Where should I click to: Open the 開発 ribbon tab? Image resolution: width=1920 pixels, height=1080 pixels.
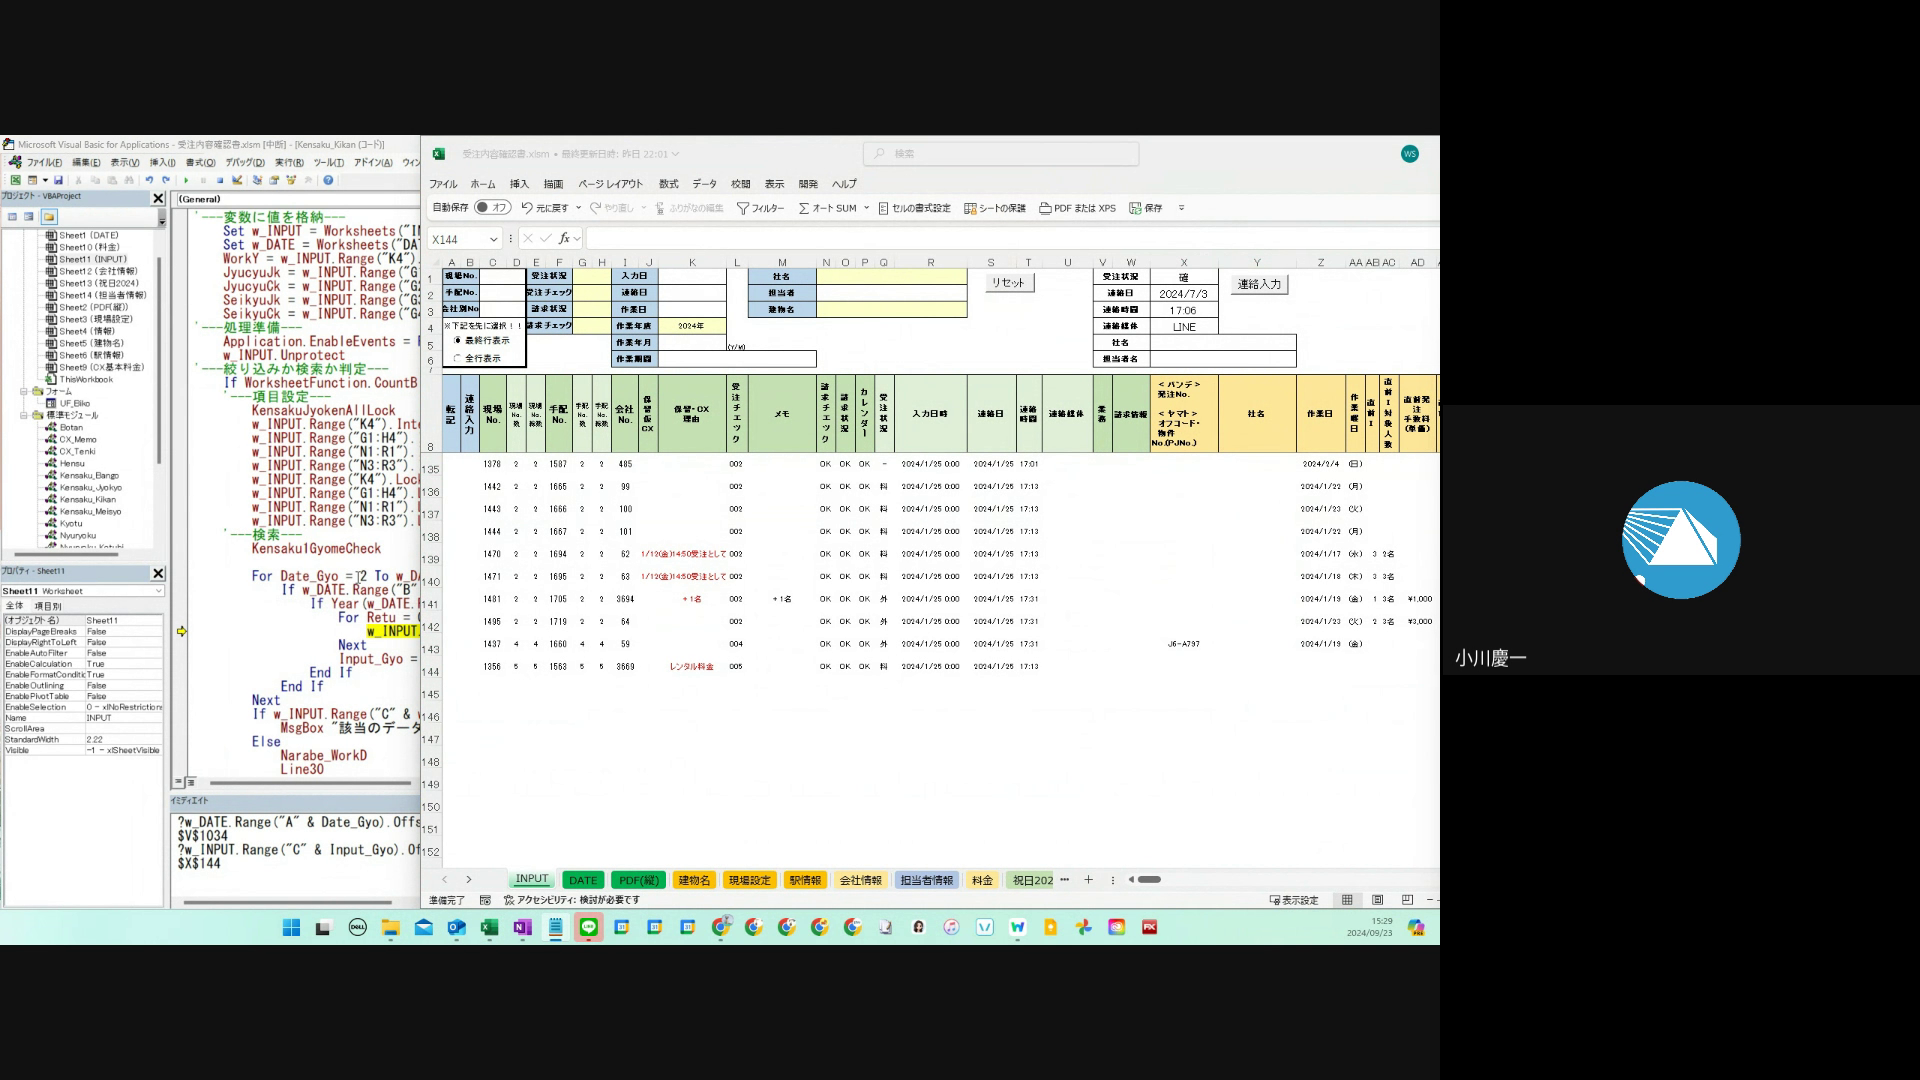click(x=808, y=184)
